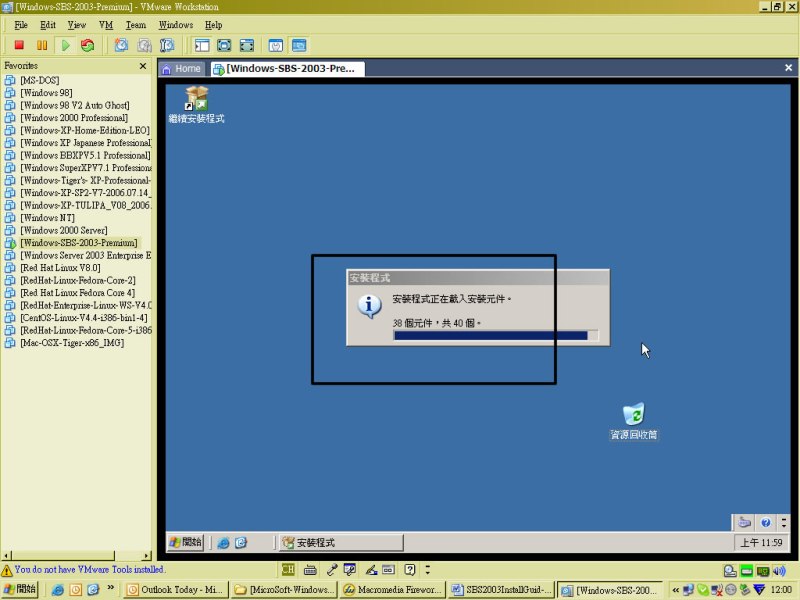Click the guest tray options arrow
This screenshot has height=600, width=800.
784,522
